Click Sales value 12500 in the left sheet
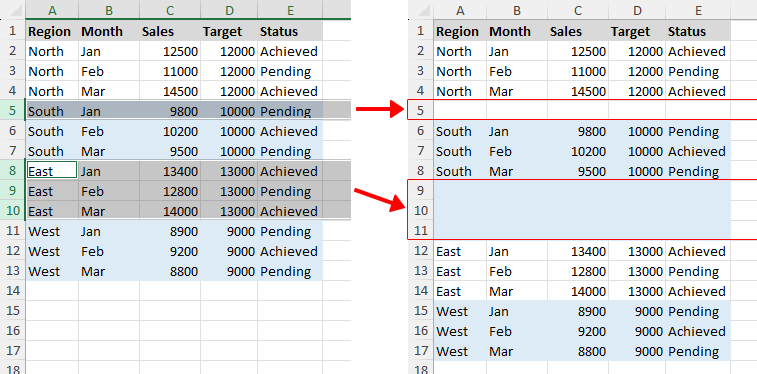 click(x=170, y=51)
